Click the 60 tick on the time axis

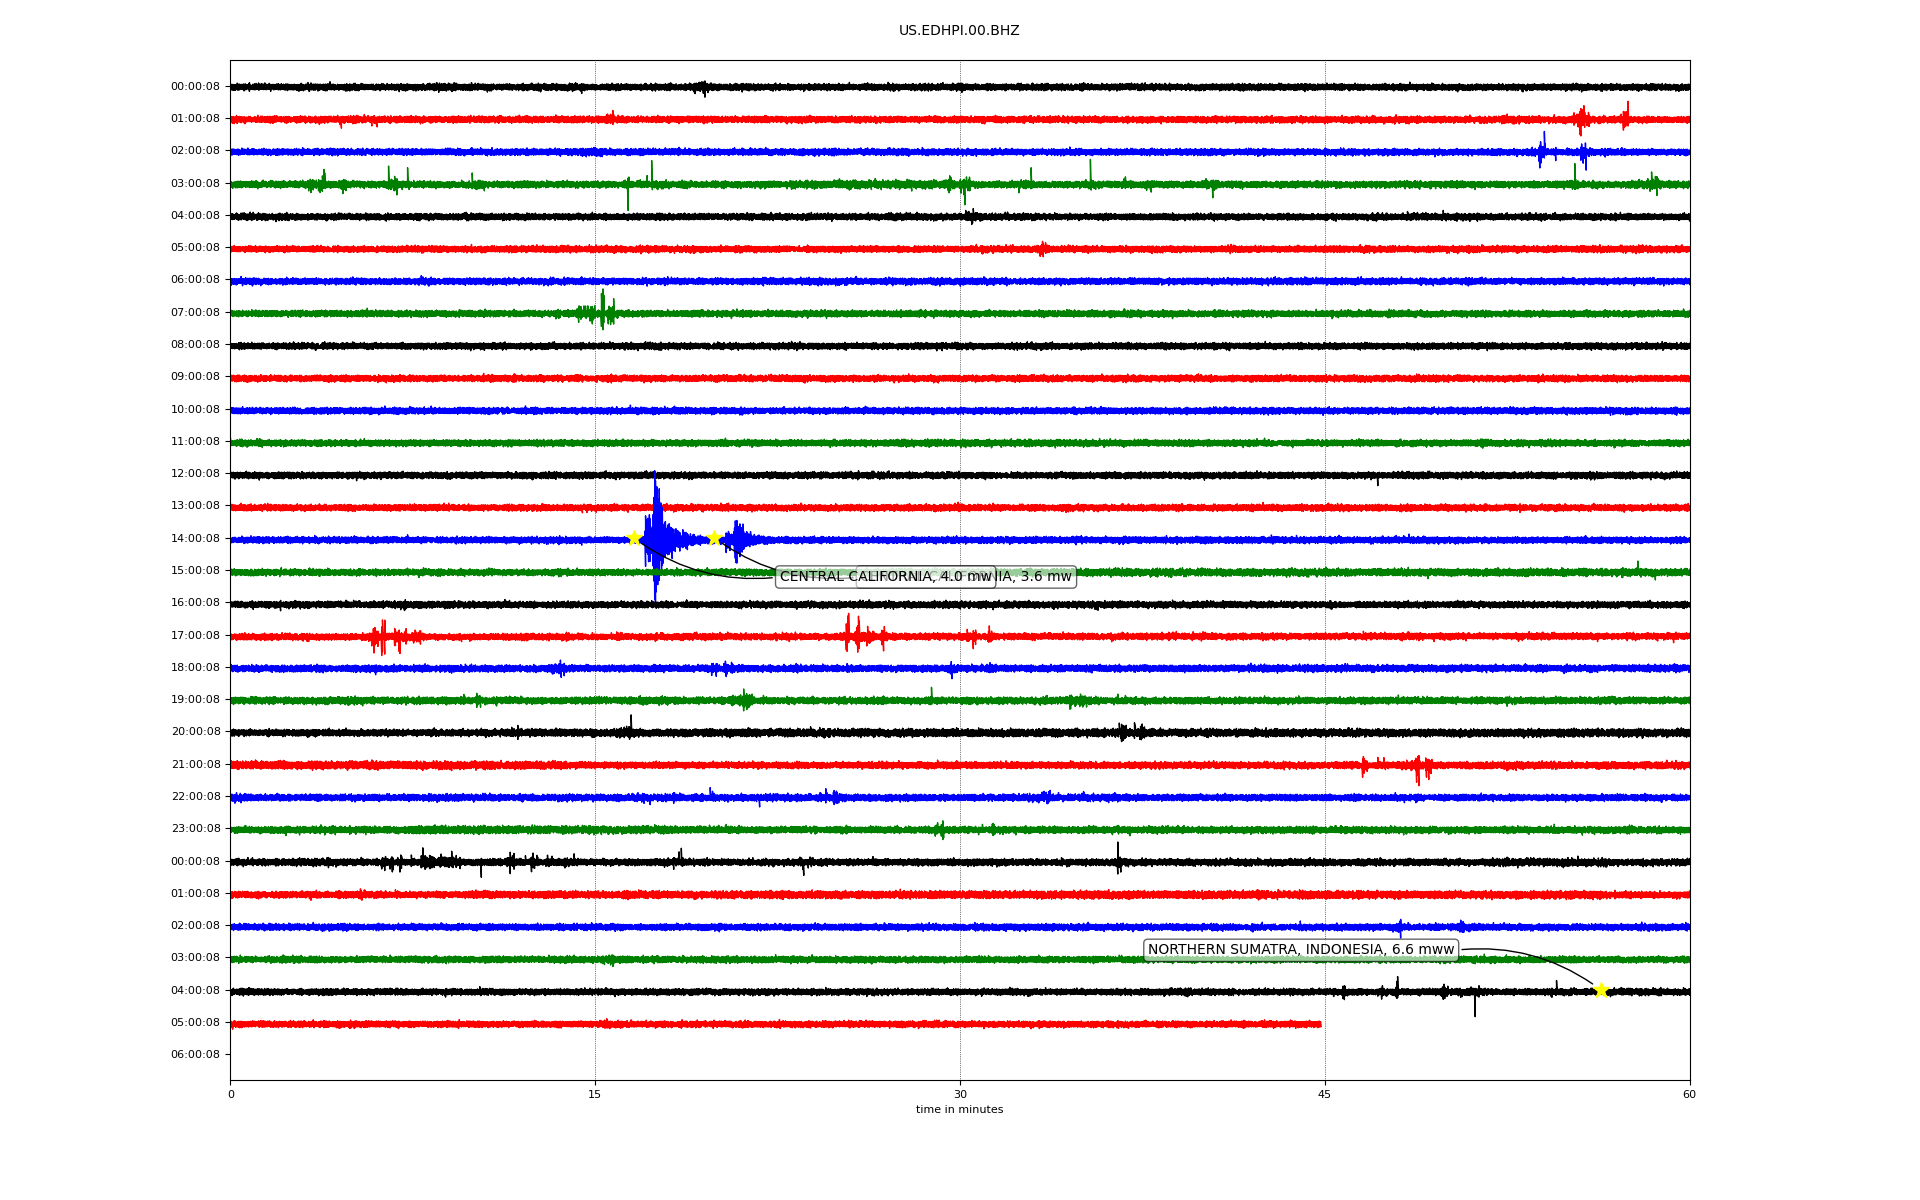[1689, 1094]
